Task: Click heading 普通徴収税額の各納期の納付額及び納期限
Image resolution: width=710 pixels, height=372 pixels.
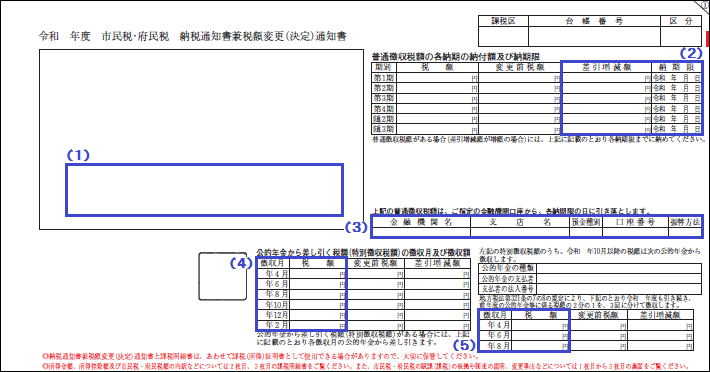Action: click(x=456, y=57)
